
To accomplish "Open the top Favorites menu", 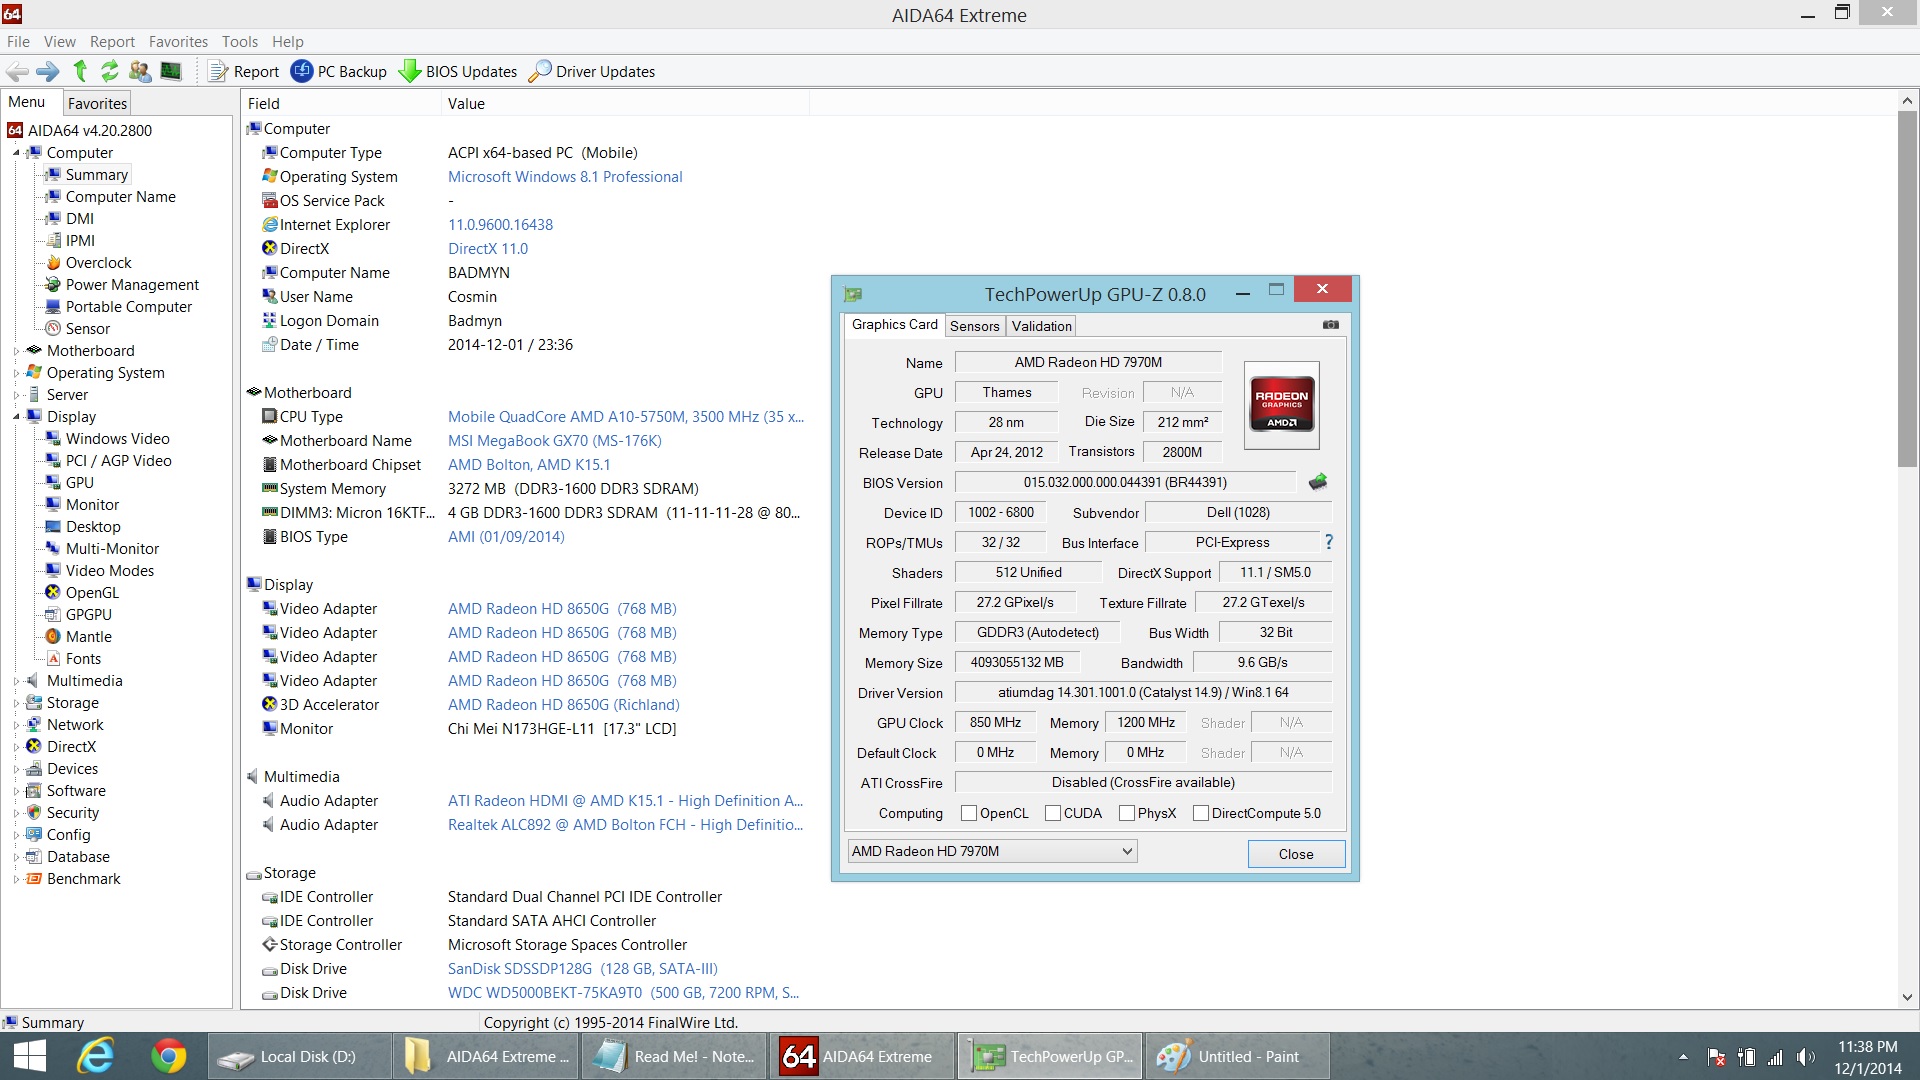I will click(x=178, y=41).
